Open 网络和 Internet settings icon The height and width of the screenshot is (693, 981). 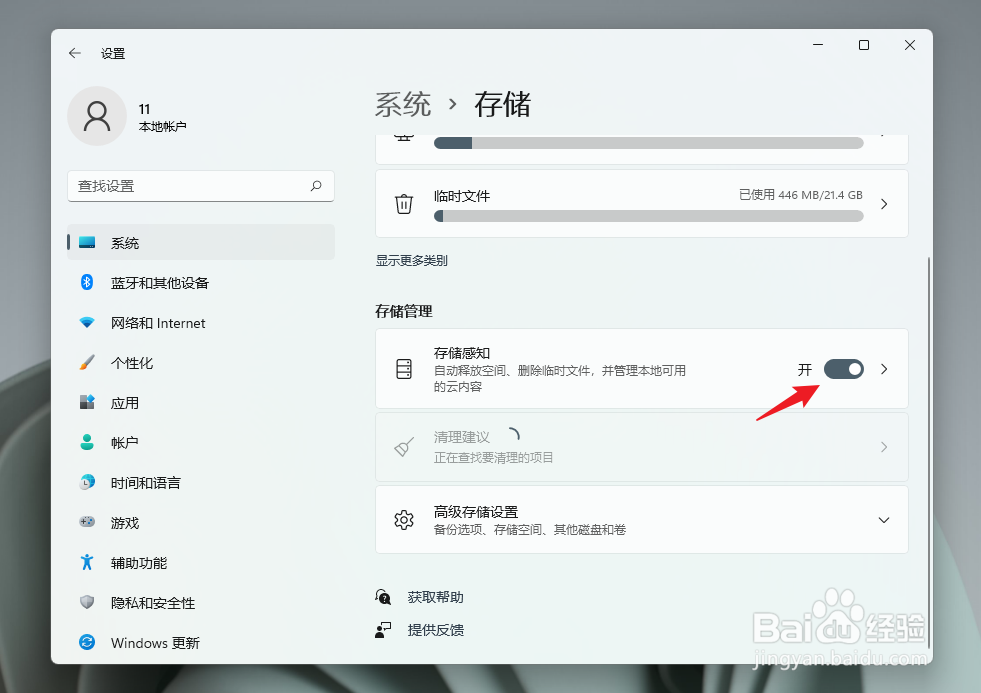tap(88, 322)
